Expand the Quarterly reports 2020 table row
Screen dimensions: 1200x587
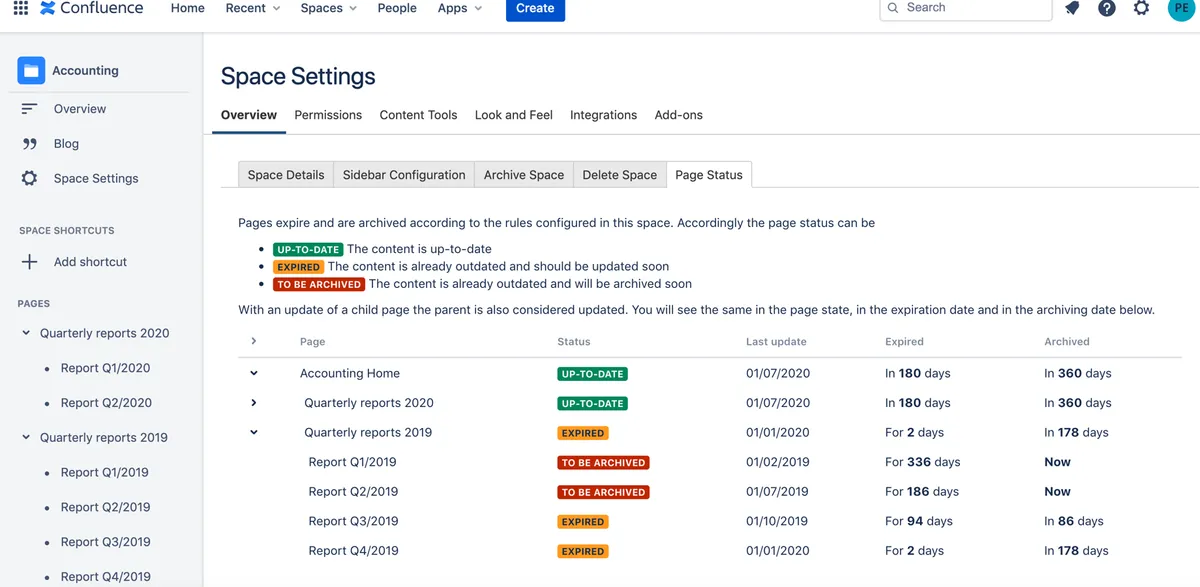[254, 403]
